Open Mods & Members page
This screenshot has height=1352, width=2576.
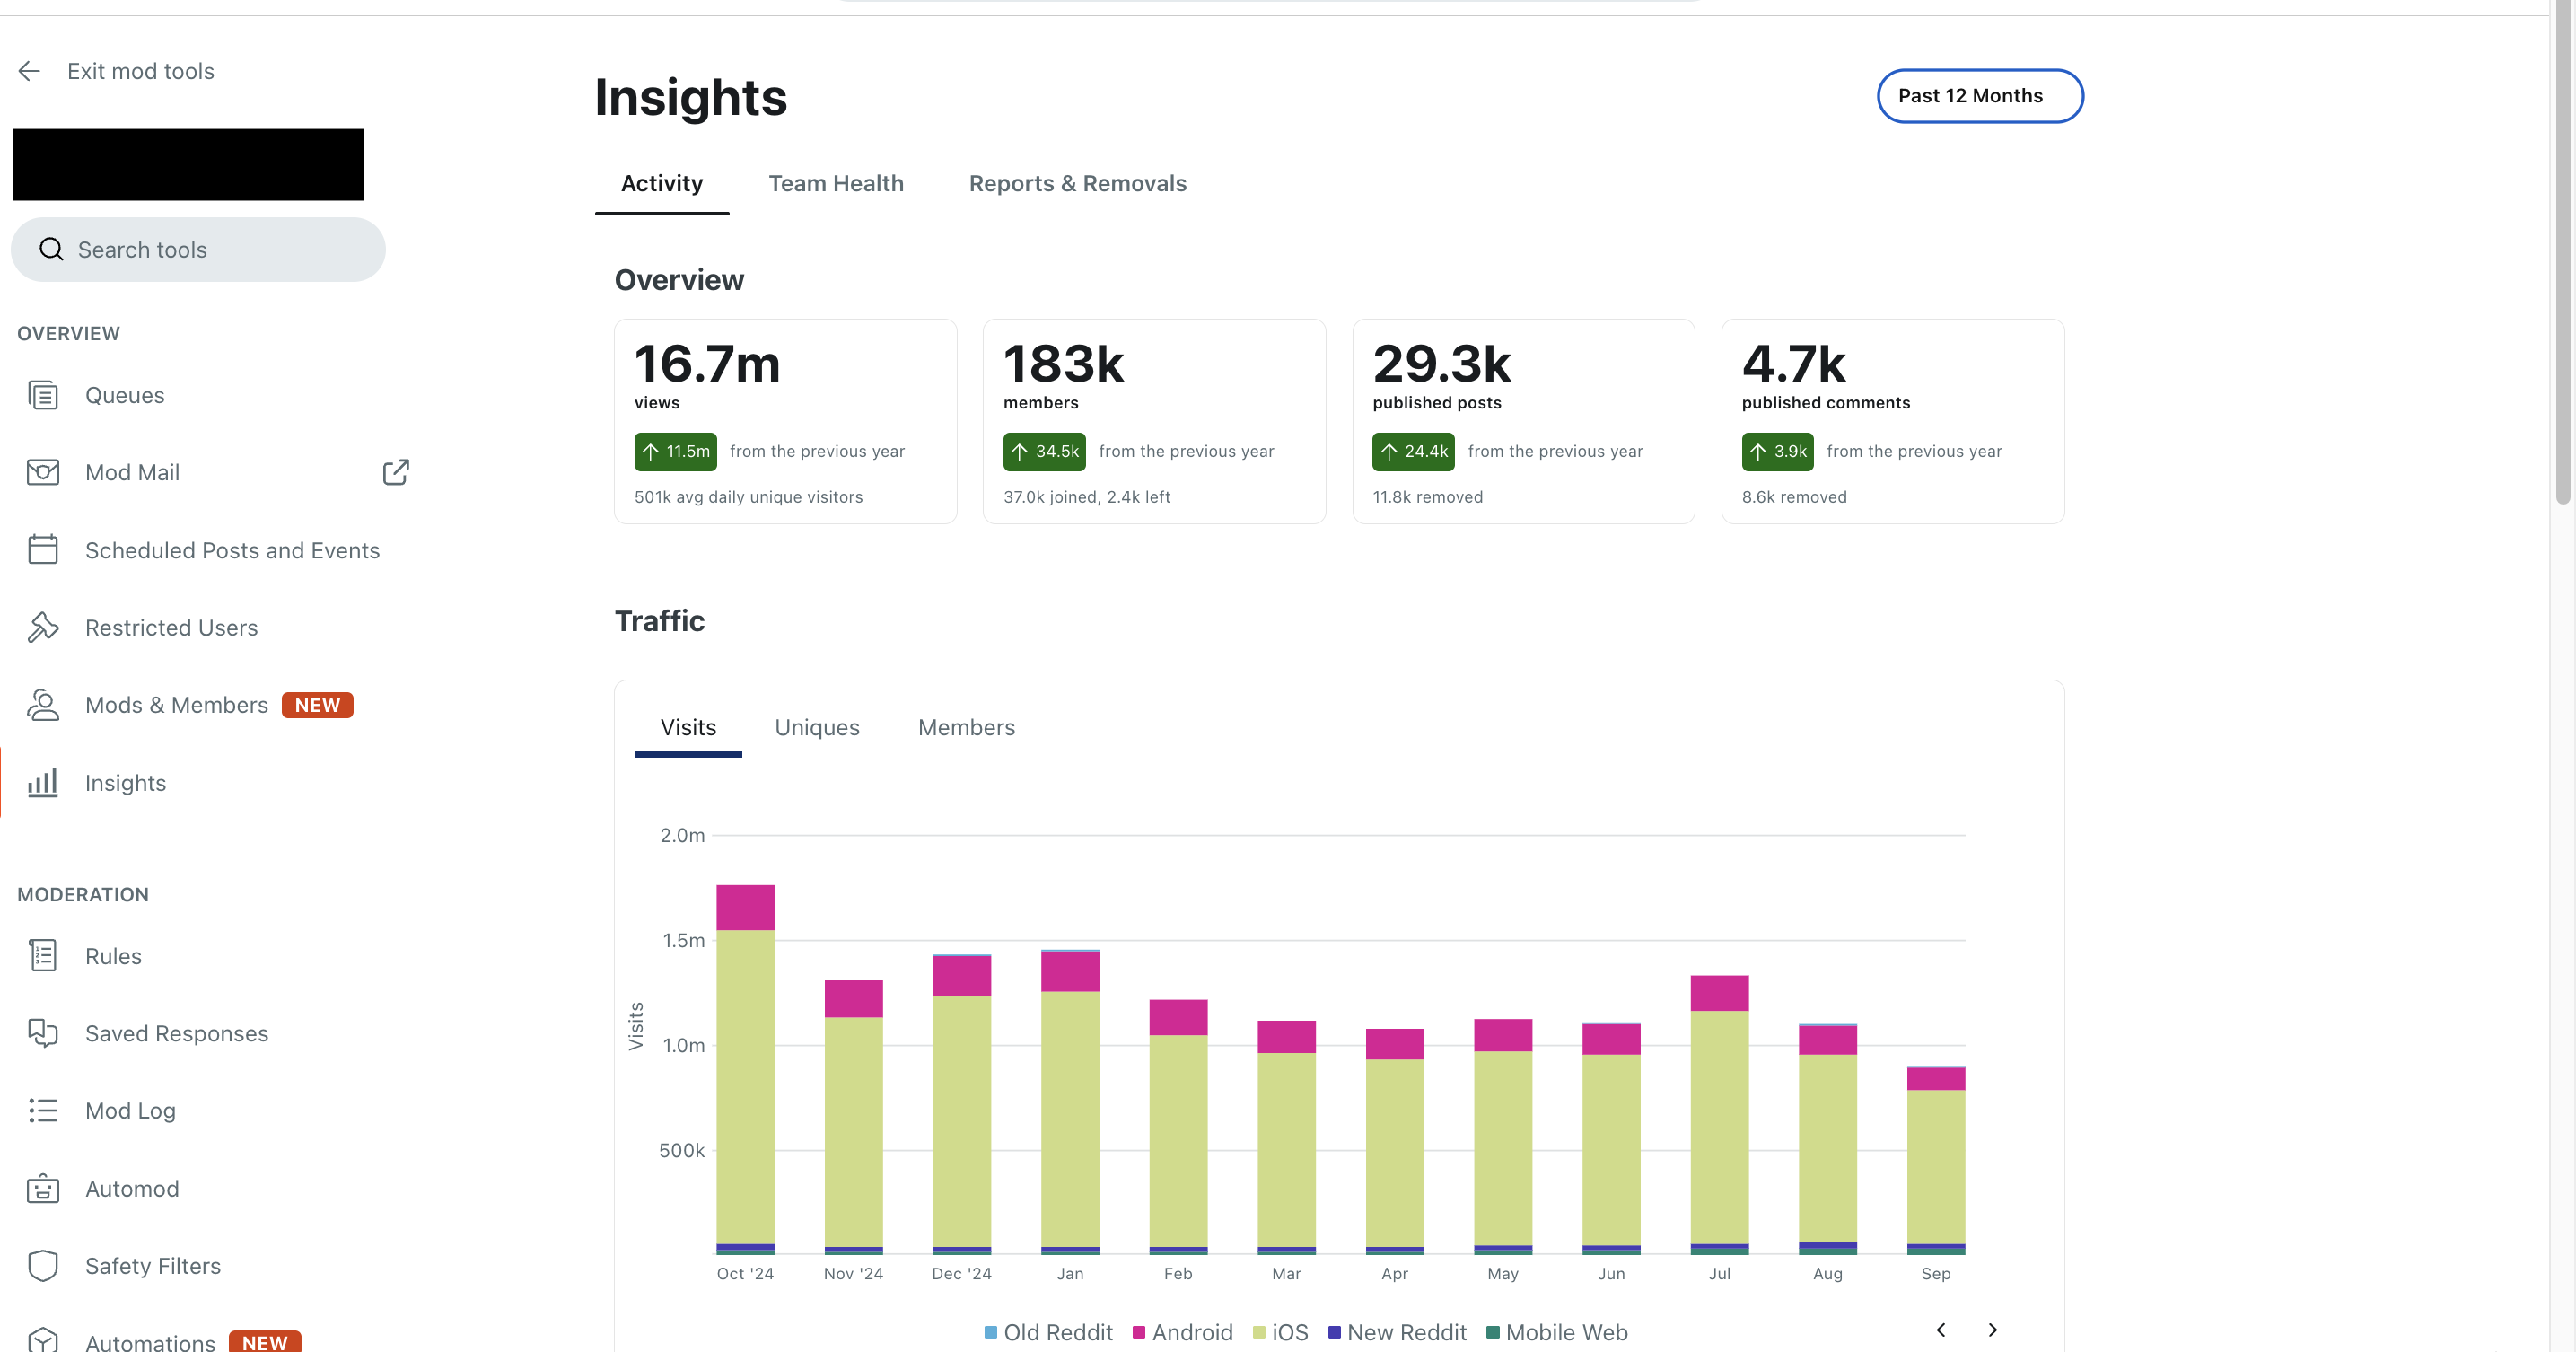tap(177, 705)
